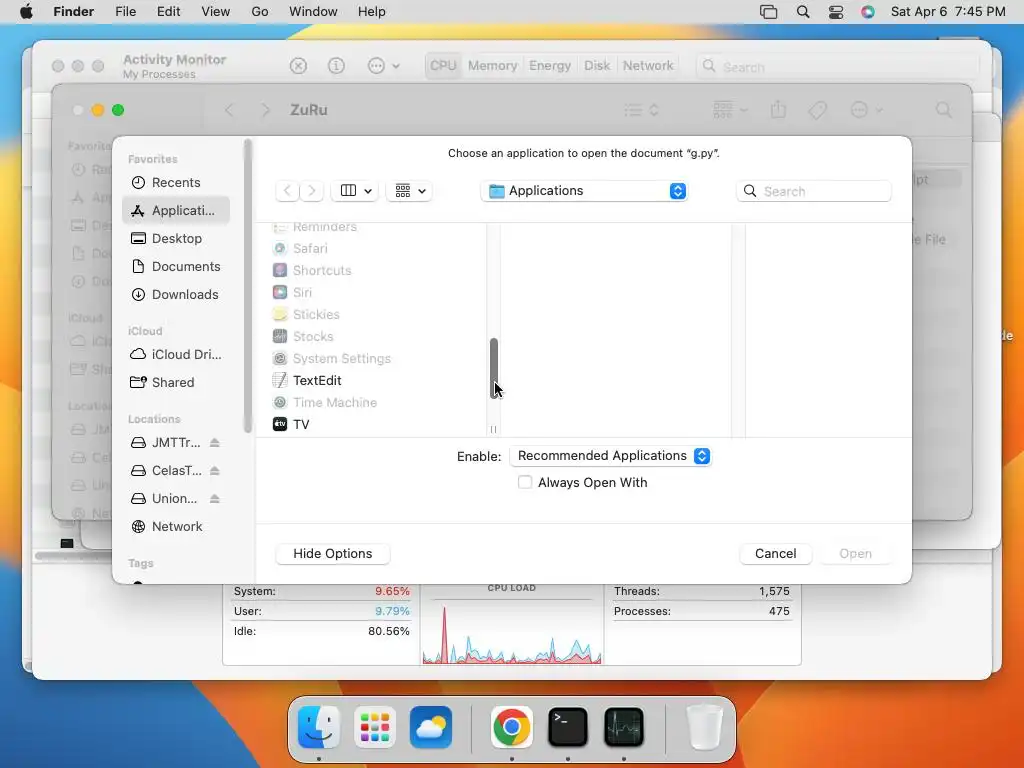Click Activity Monitor's inspect info icon
The width and height of the screenshot is (1024, 768).
pos(336,66)
